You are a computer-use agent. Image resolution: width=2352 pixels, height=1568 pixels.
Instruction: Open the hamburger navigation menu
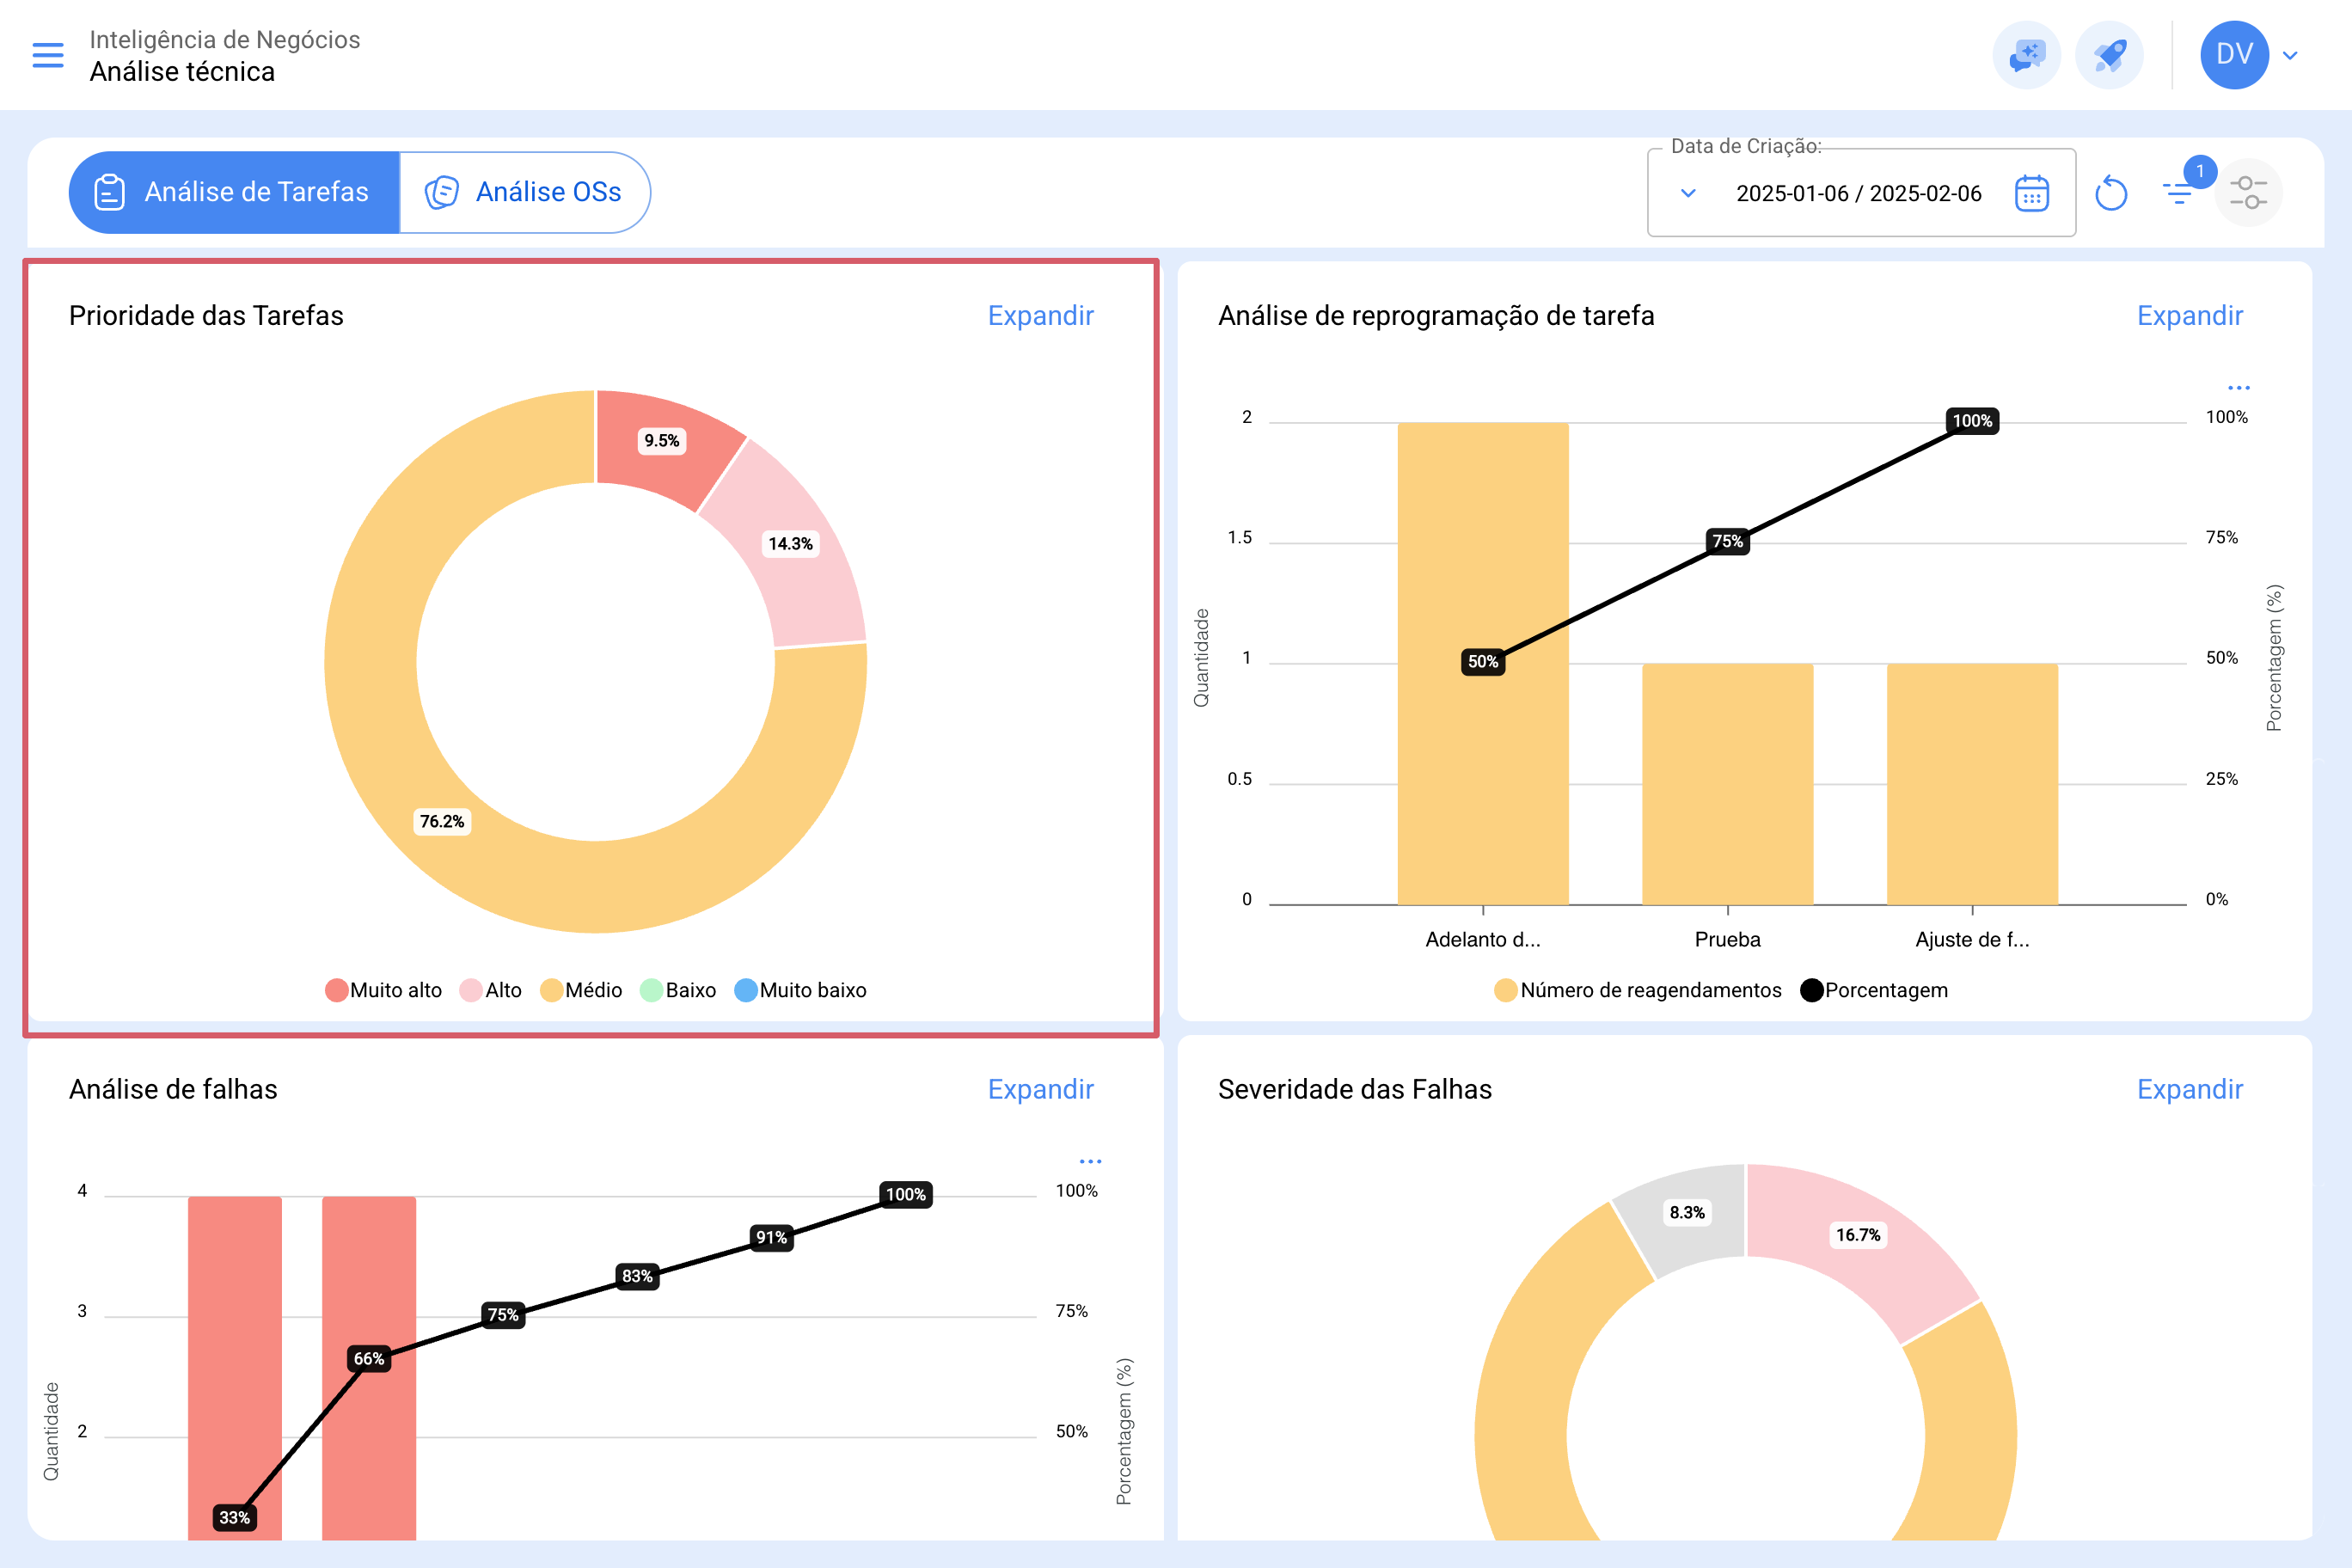(48, 55)
